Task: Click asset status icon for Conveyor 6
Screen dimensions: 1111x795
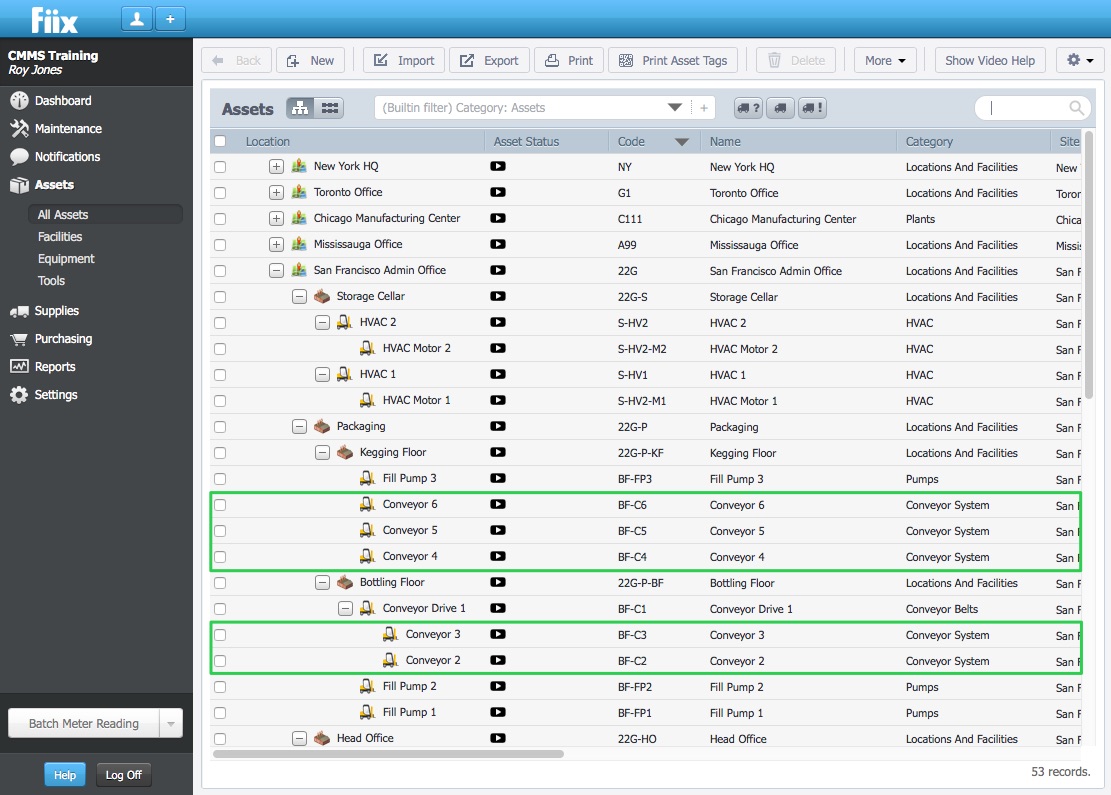Action: [x=498, y=504]
